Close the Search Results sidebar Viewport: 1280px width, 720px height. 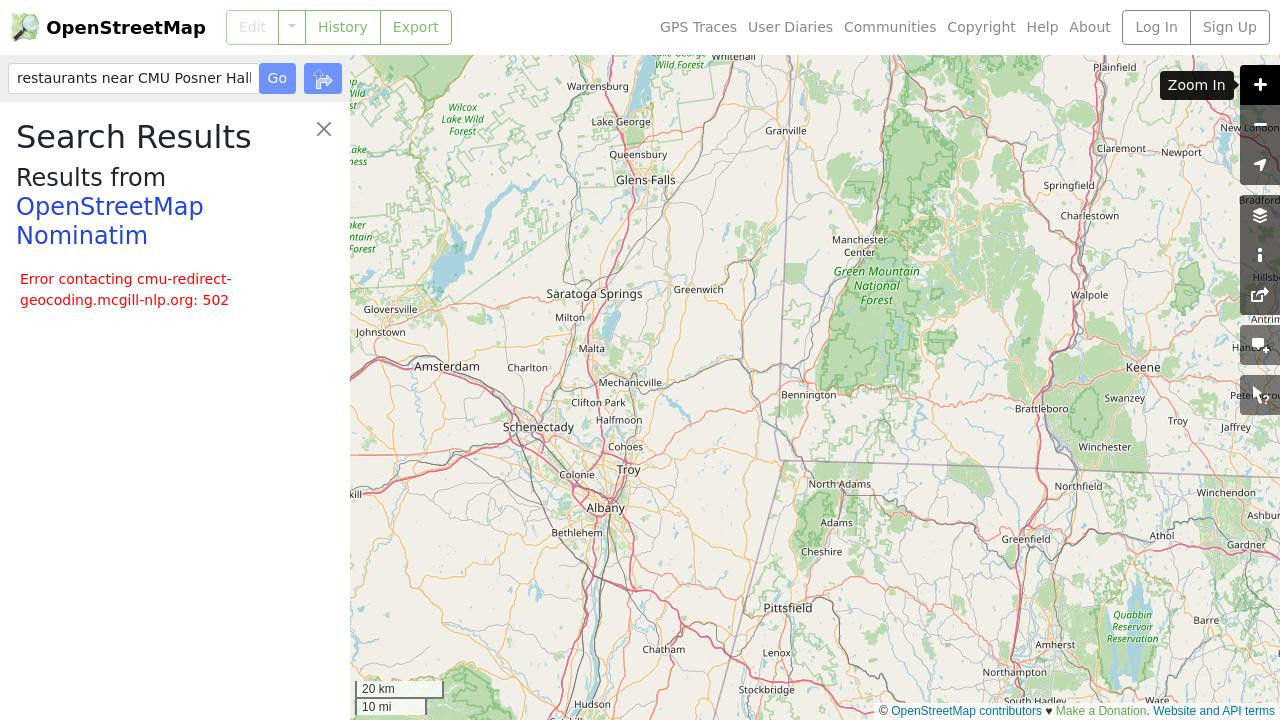pos(324,129)
